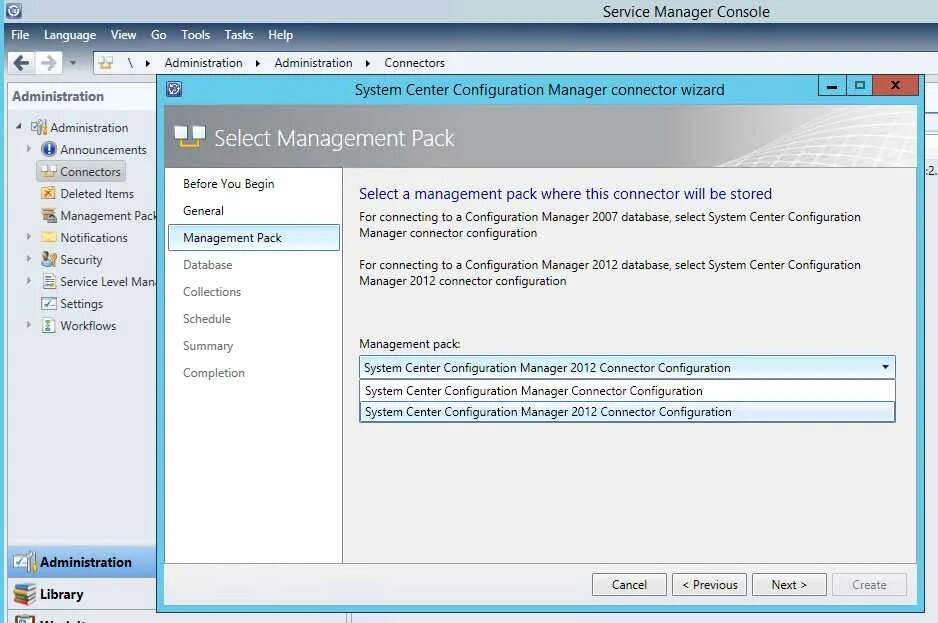
Task: Expand the Notifications tree node
Action: click(28, 236)
